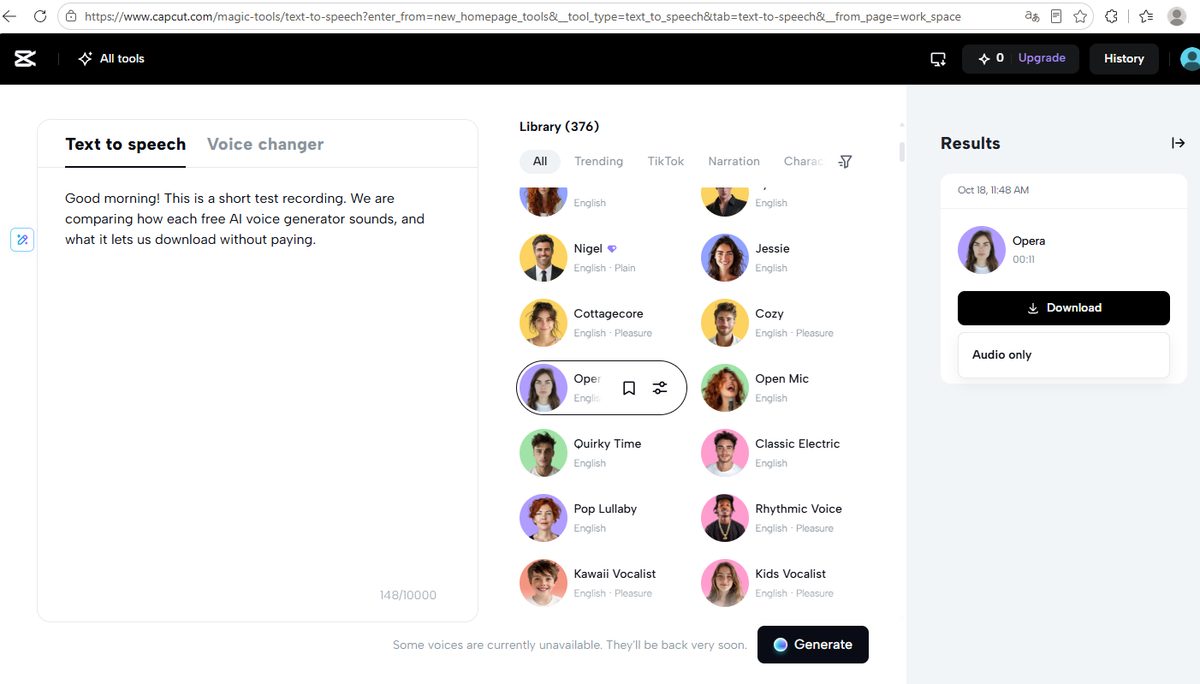Click the Library (376) heading
The height and width of the screenshot is (684, 1200).
coord(559,126)
